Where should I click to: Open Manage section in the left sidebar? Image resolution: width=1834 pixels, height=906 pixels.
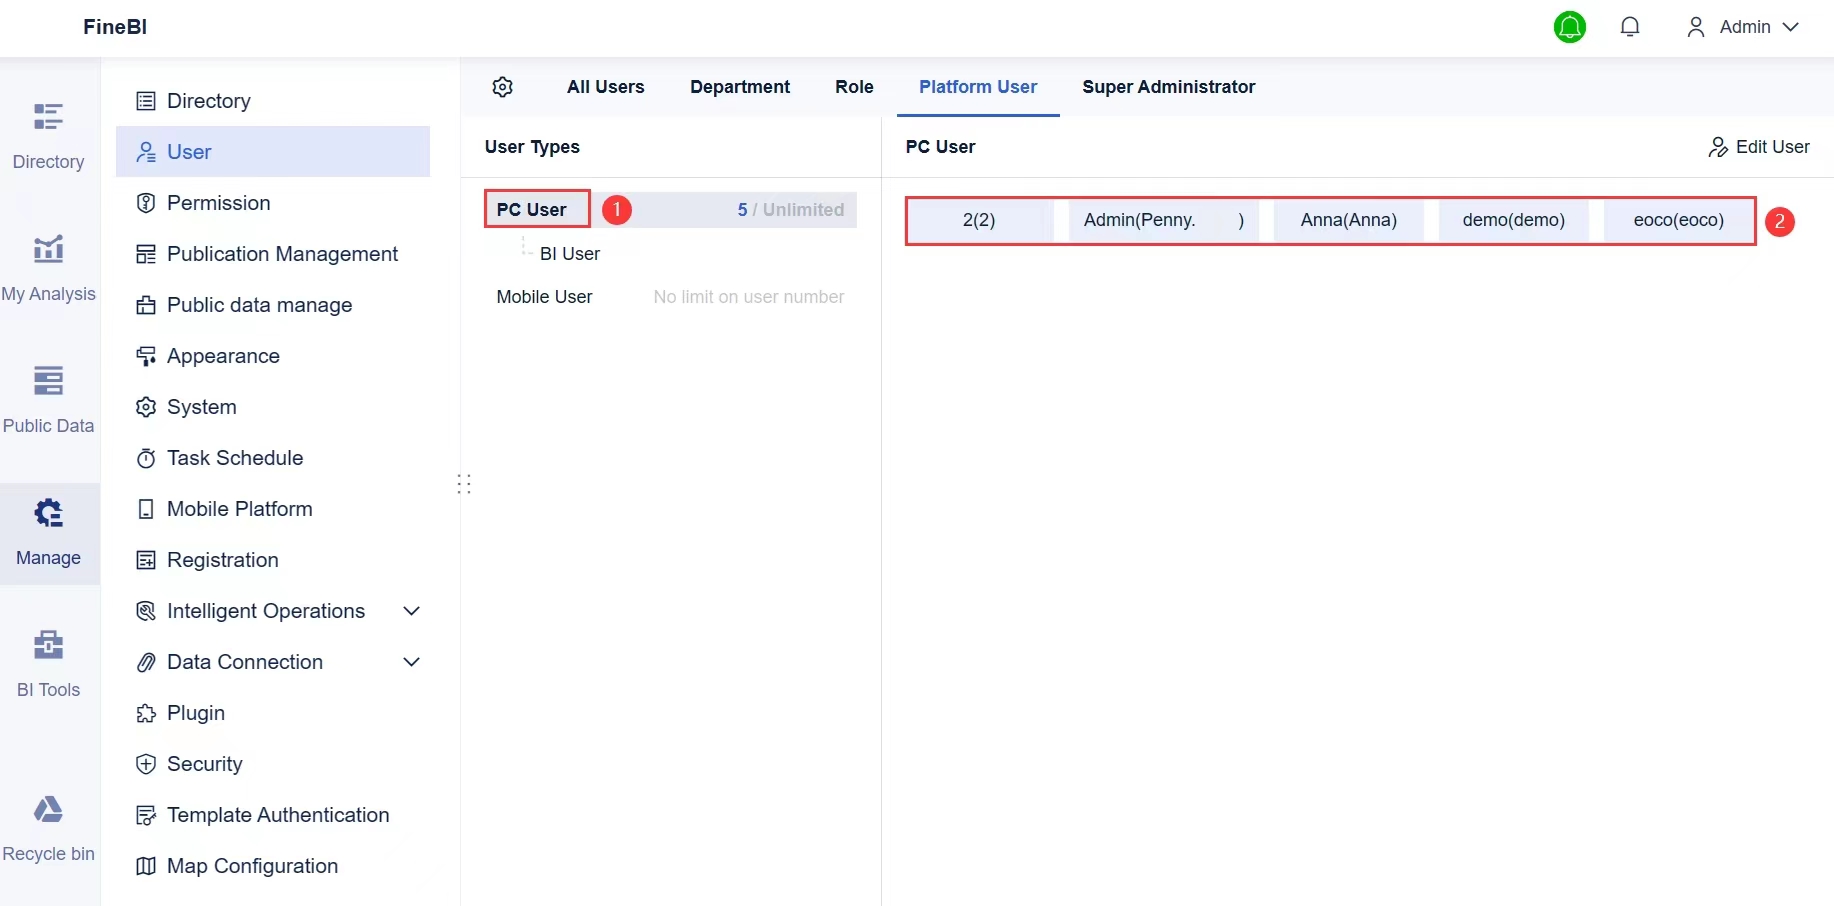coord(47,533)
